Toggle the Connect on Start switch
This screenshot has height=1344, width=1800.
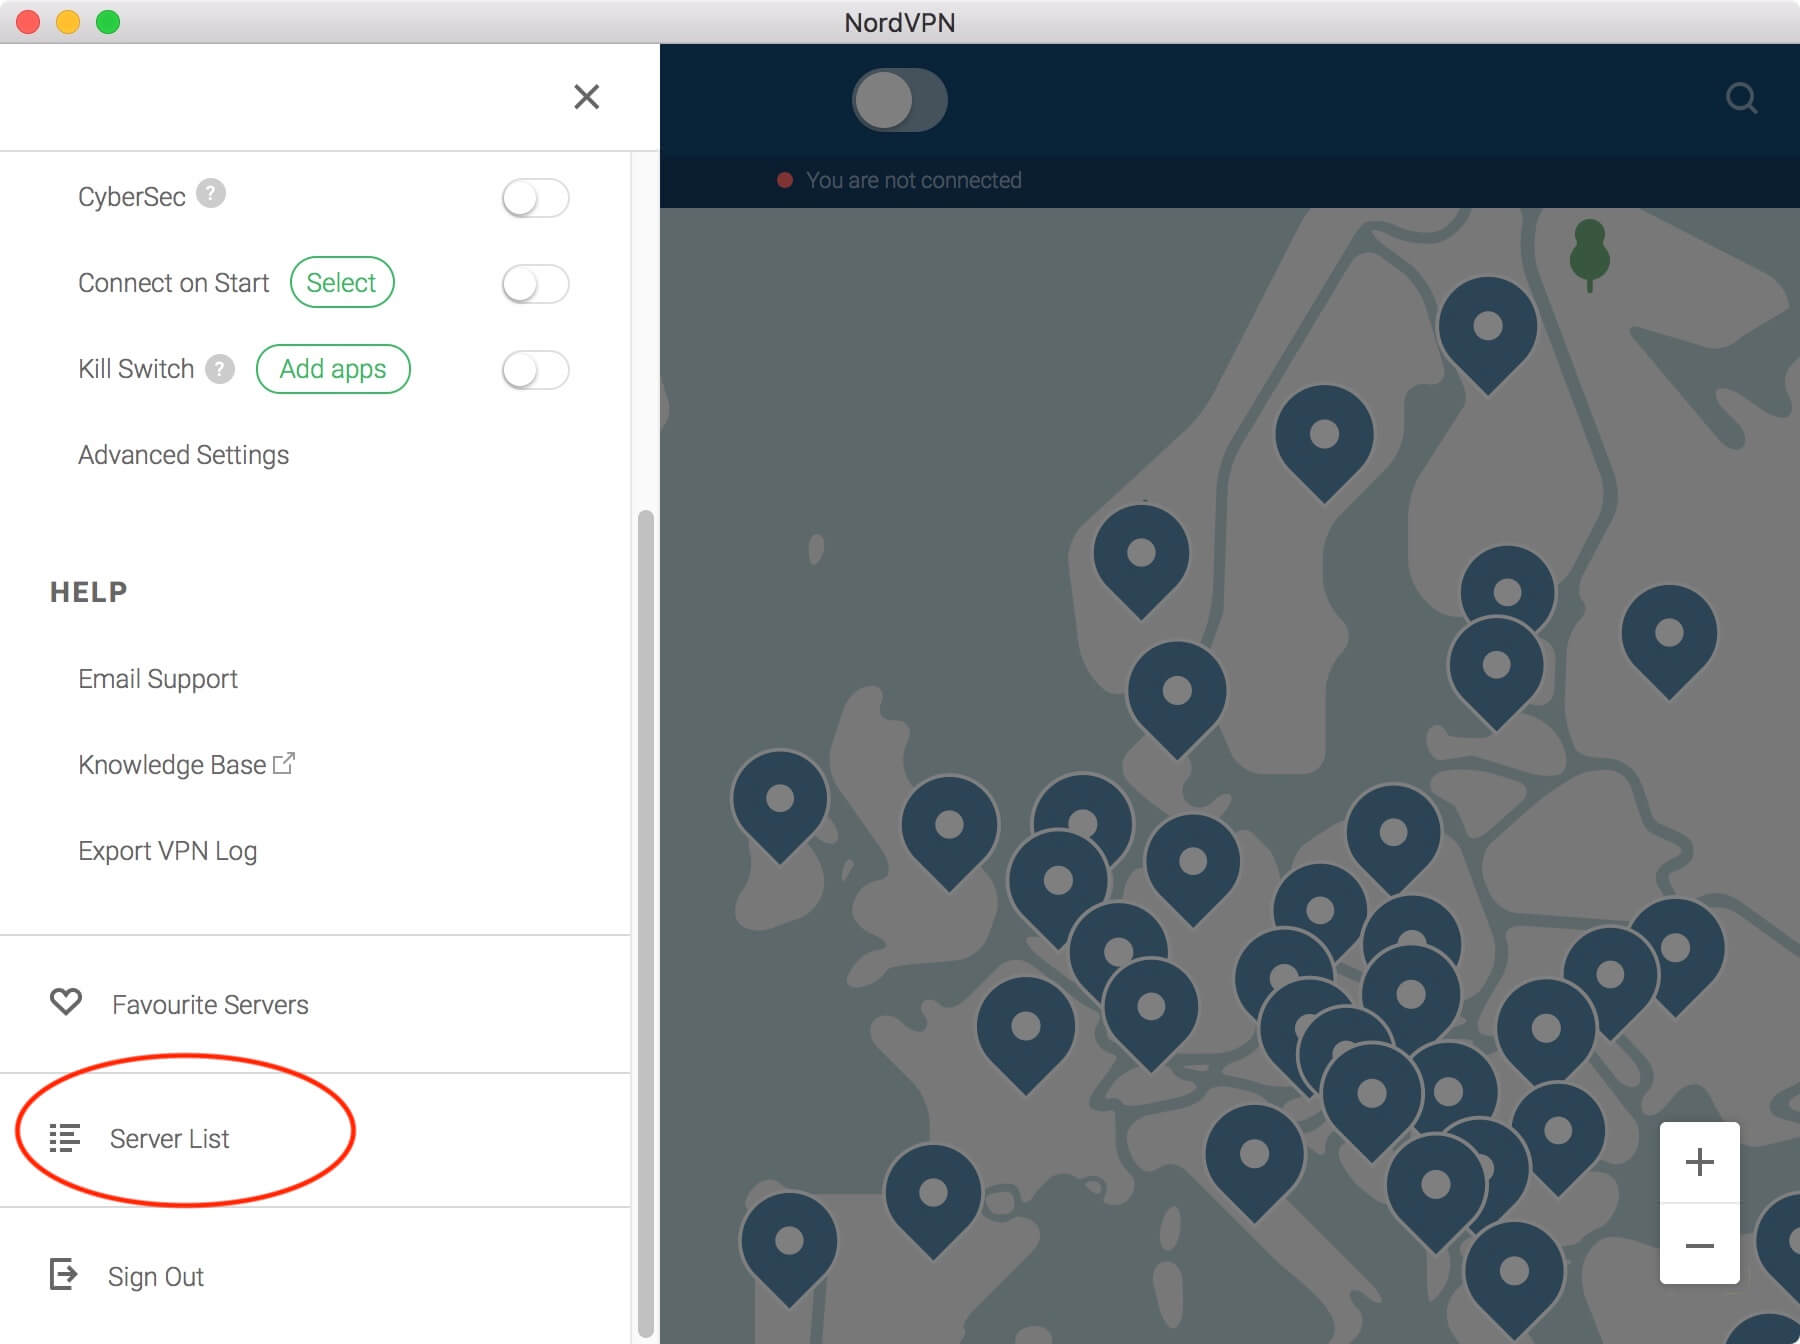[x=535, y=284]
